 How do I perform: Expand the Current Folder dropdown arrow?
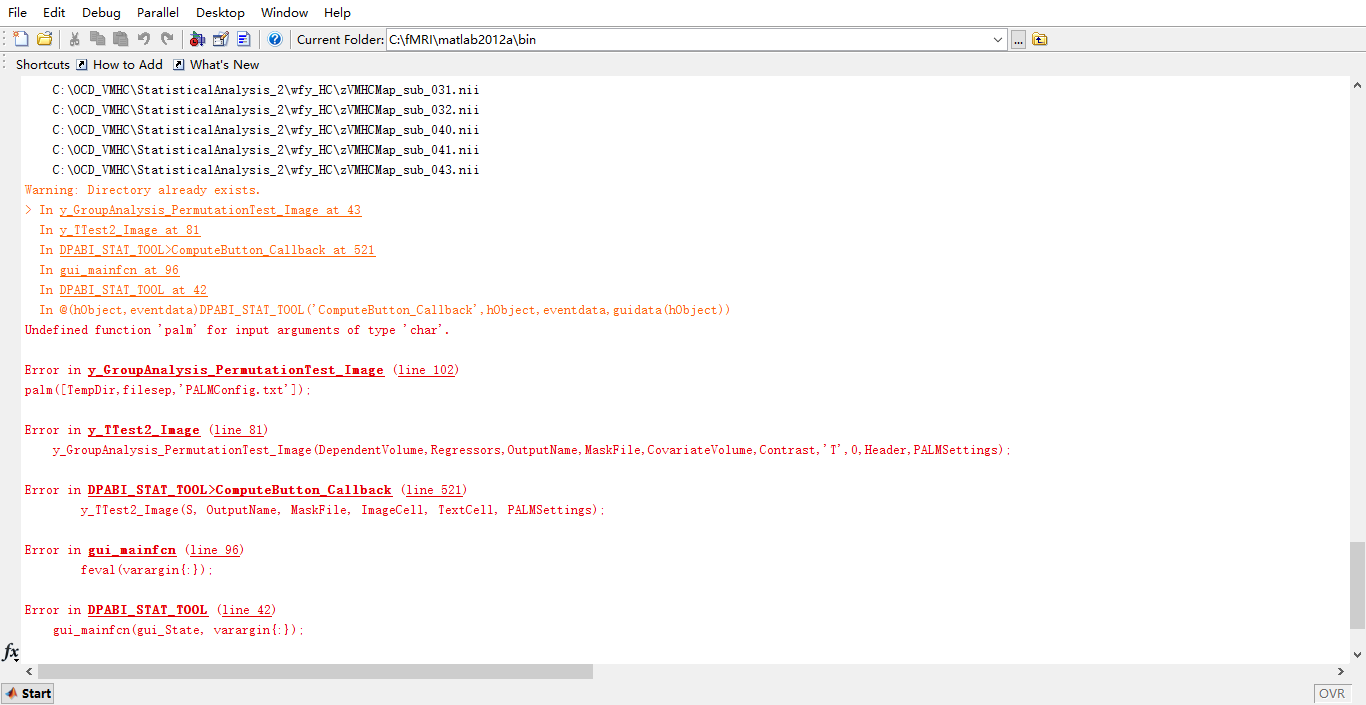(x=998, y=40)
